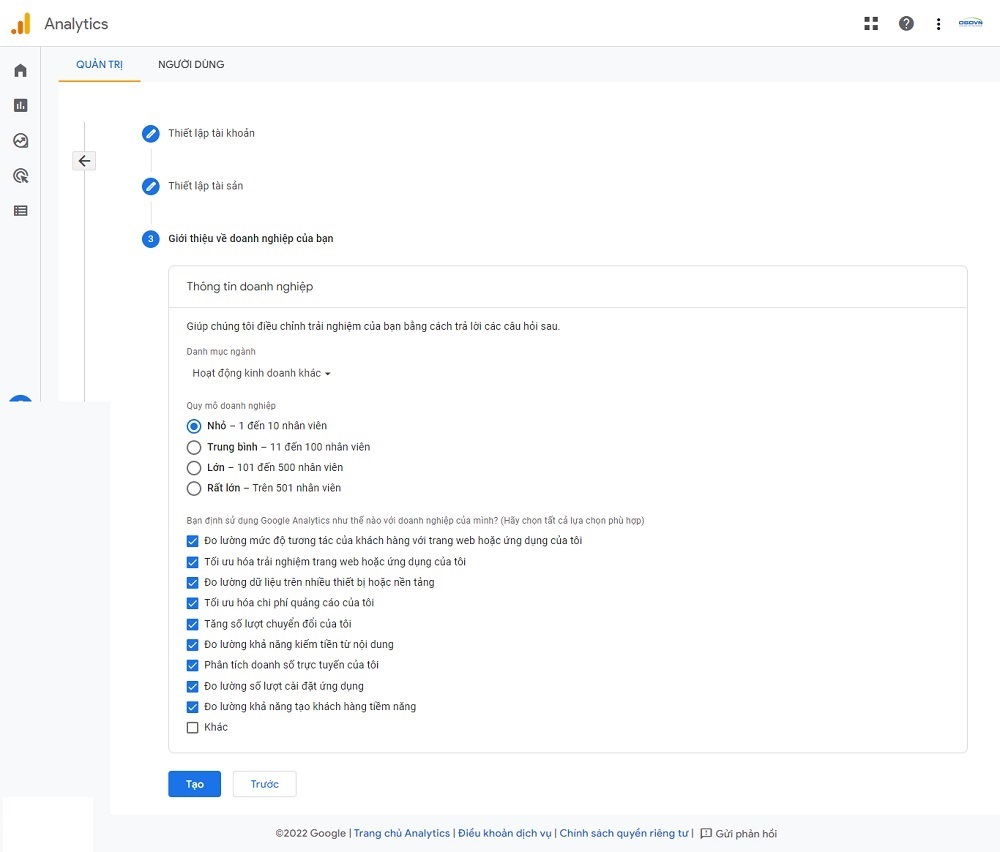Open the Home page from the sidebar
Viewport: 1000px width, 852px height.
coord(20,70)
